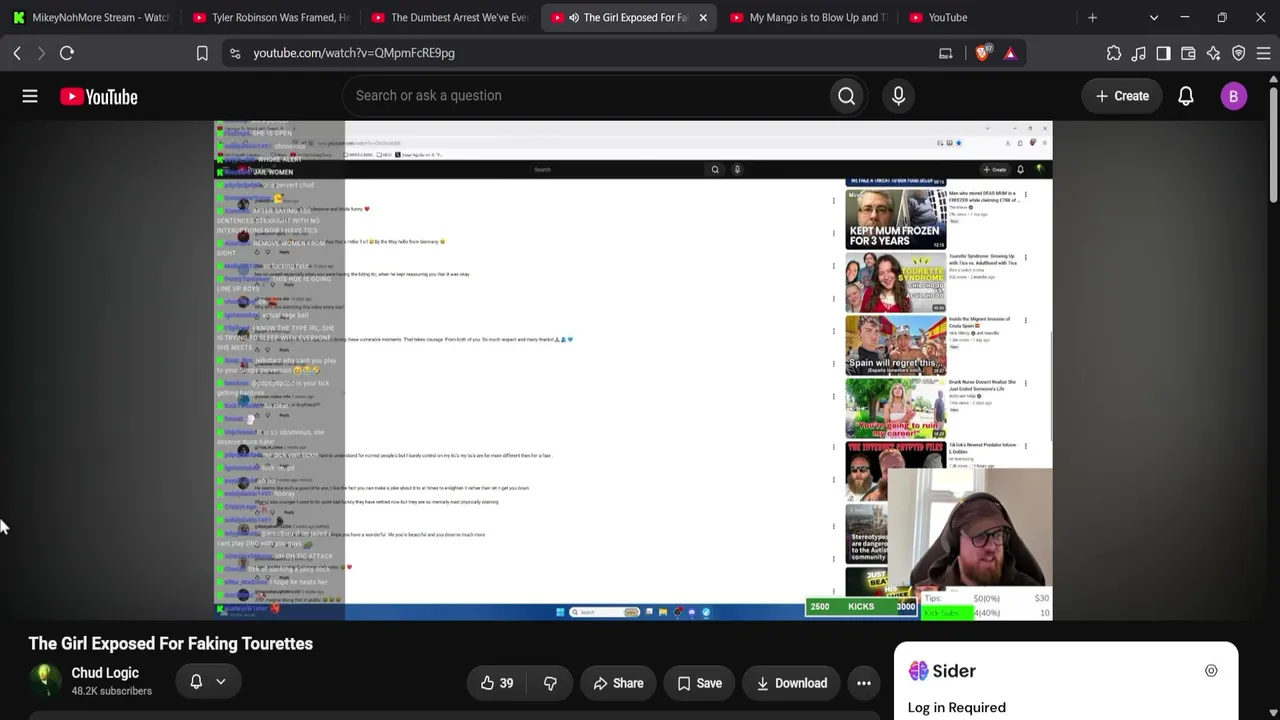Click the browser address bar URL
The height and width of the screenshot is (720, 1280).
tap(354, 53)
